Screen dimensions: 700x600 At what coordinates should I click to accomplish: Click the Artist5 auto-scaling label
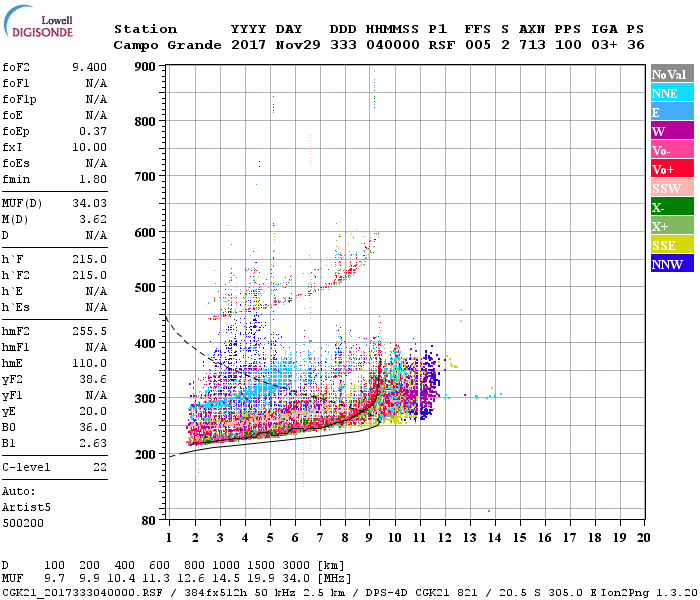(x=26, y=508)
